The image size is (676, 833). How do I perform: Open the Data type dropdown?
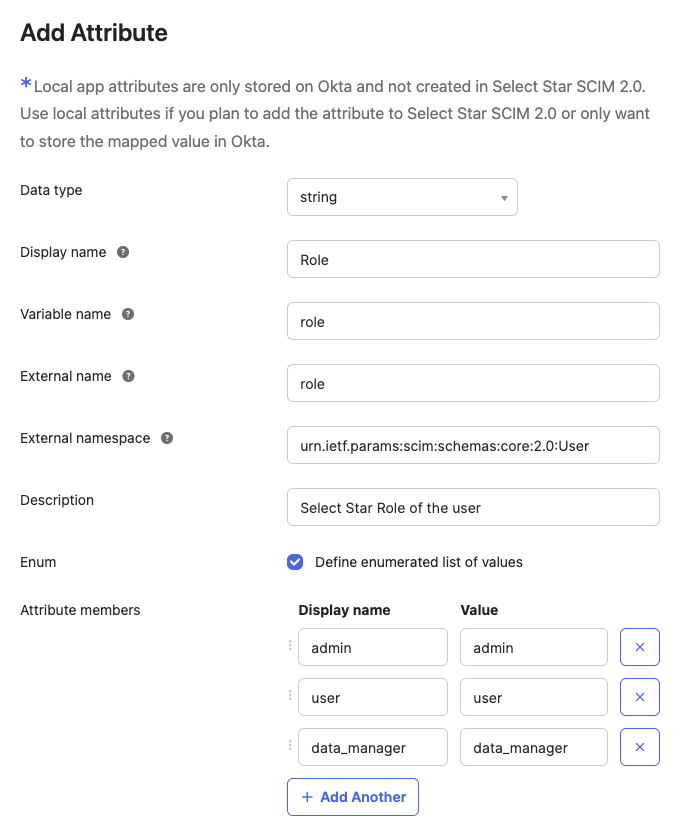pyautogui.click(x=402, y=197)
